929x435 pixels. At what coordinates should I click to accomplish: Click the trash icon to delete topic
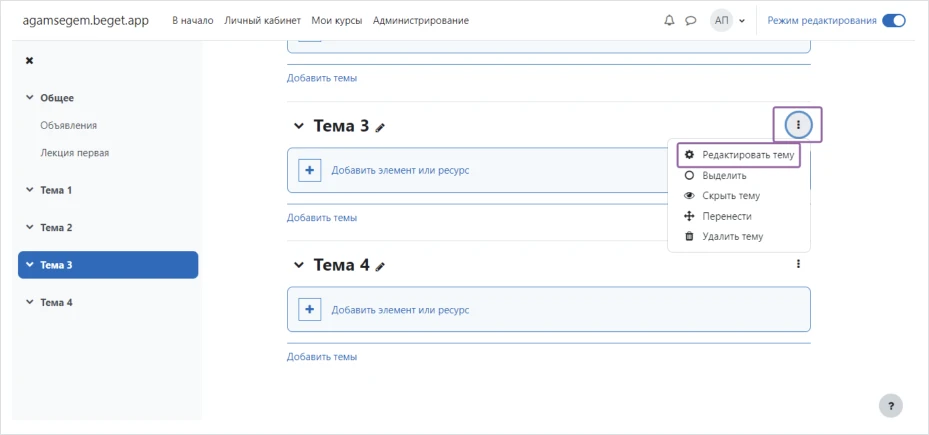689,237
